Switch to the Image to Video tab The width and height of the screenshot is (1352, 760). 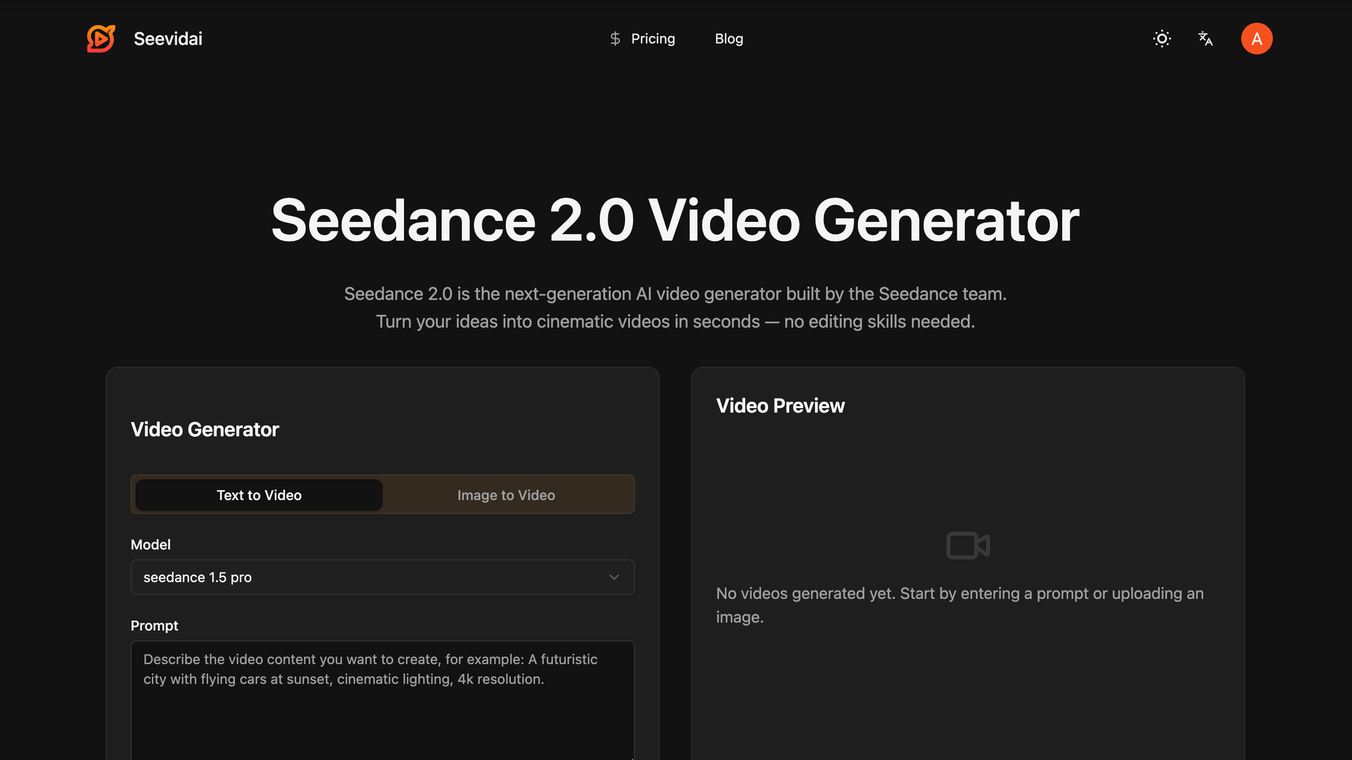506,495
